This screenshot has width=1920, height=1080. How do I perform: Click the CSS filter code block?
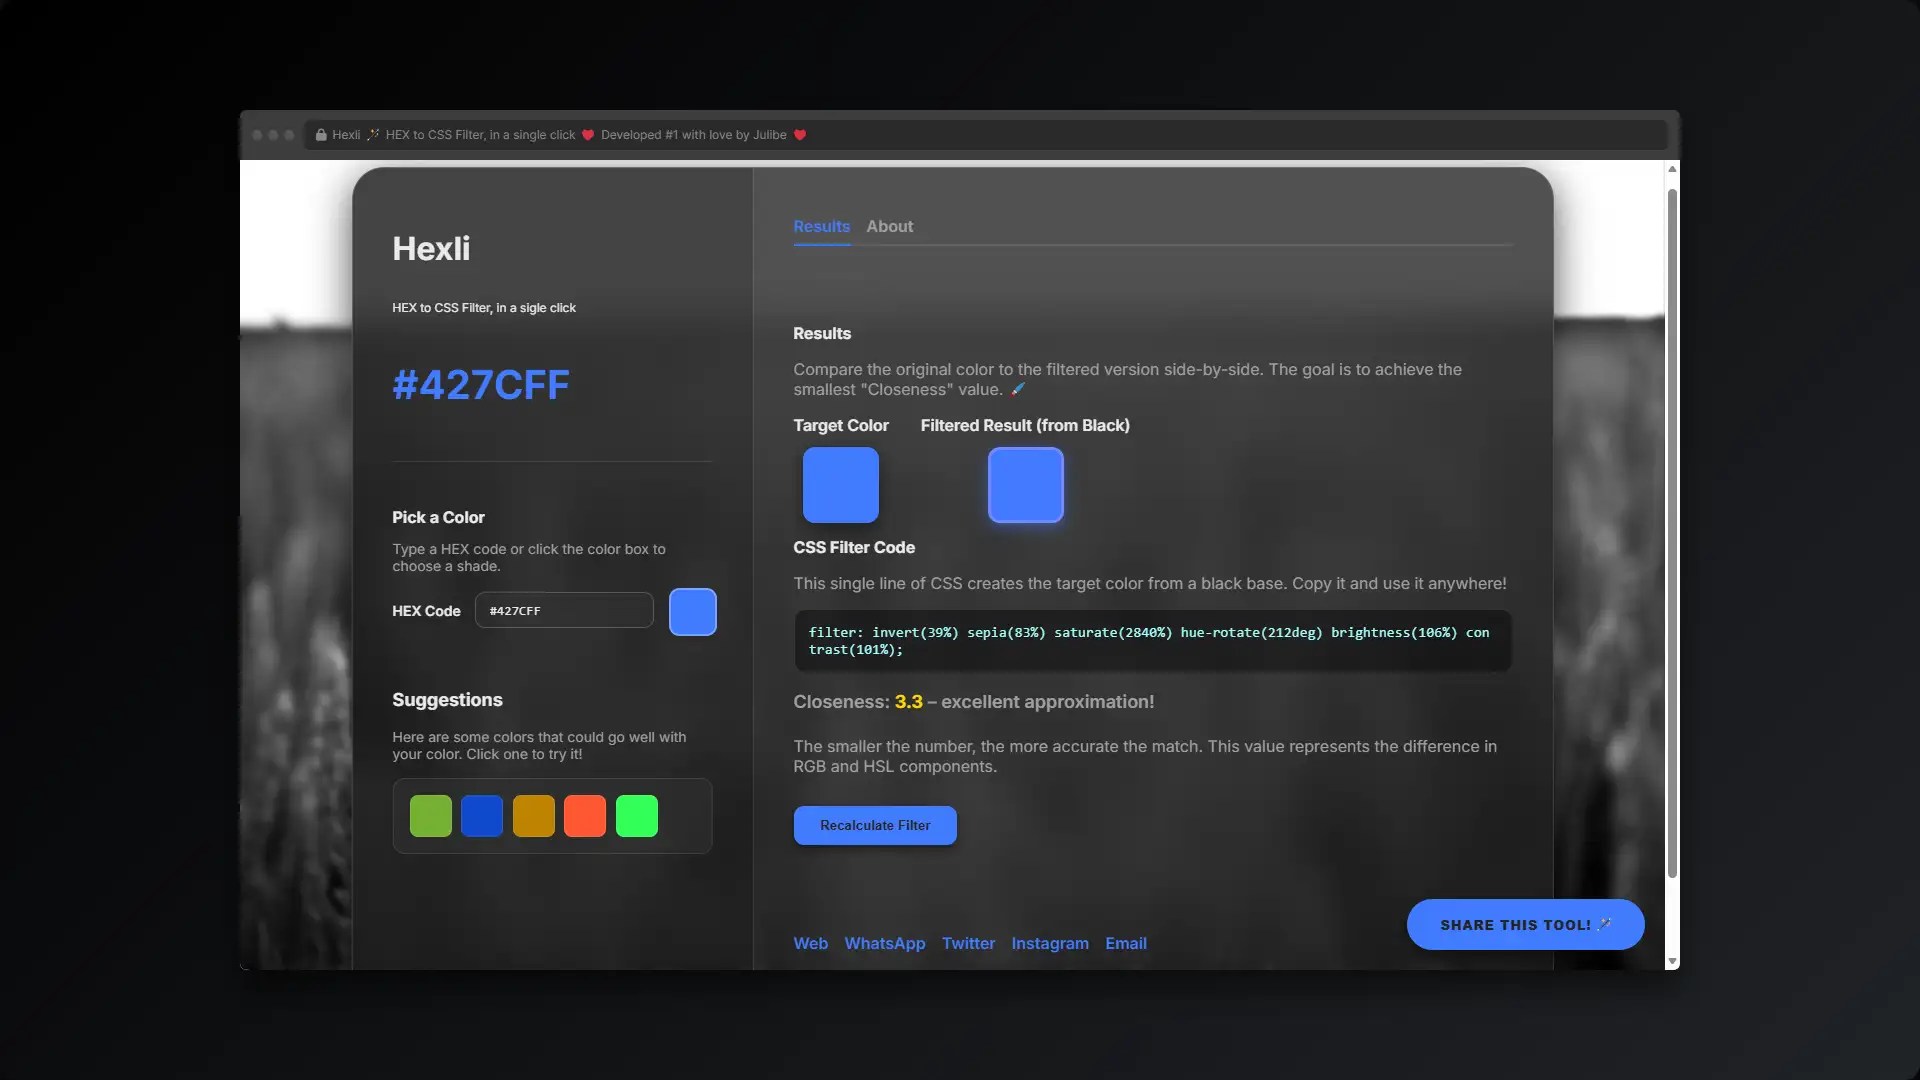pos(1151,641)
